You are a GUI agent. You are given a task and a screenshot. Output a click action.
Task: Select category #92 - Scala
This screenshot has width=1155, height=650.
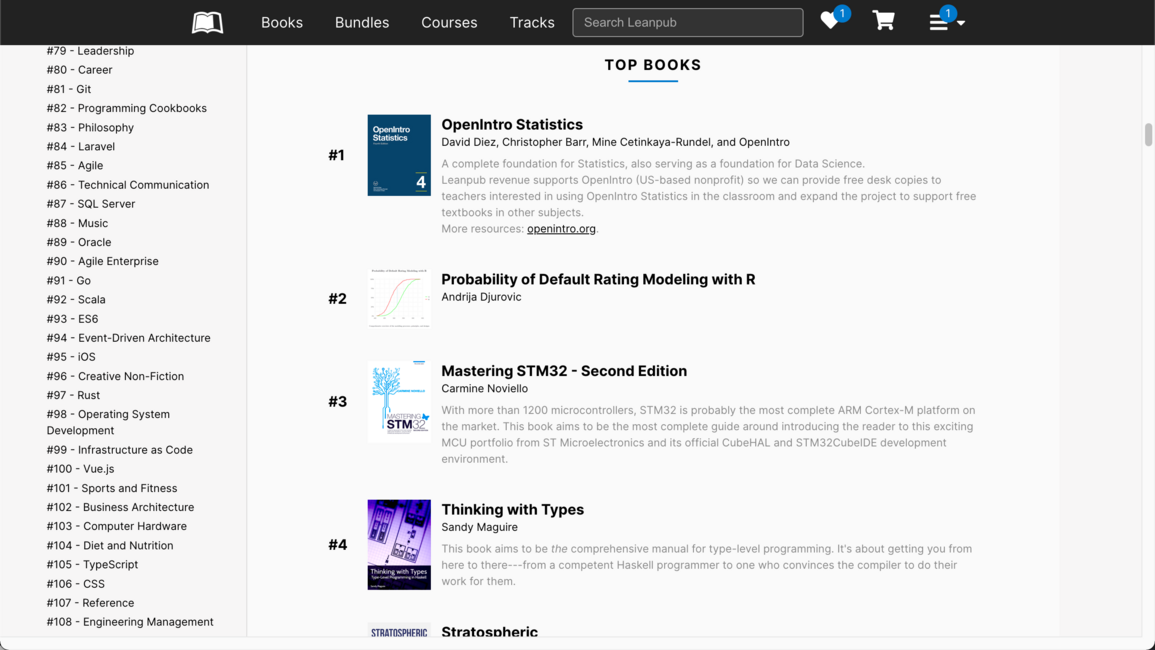pyautogui.click(x=76, y=300)
